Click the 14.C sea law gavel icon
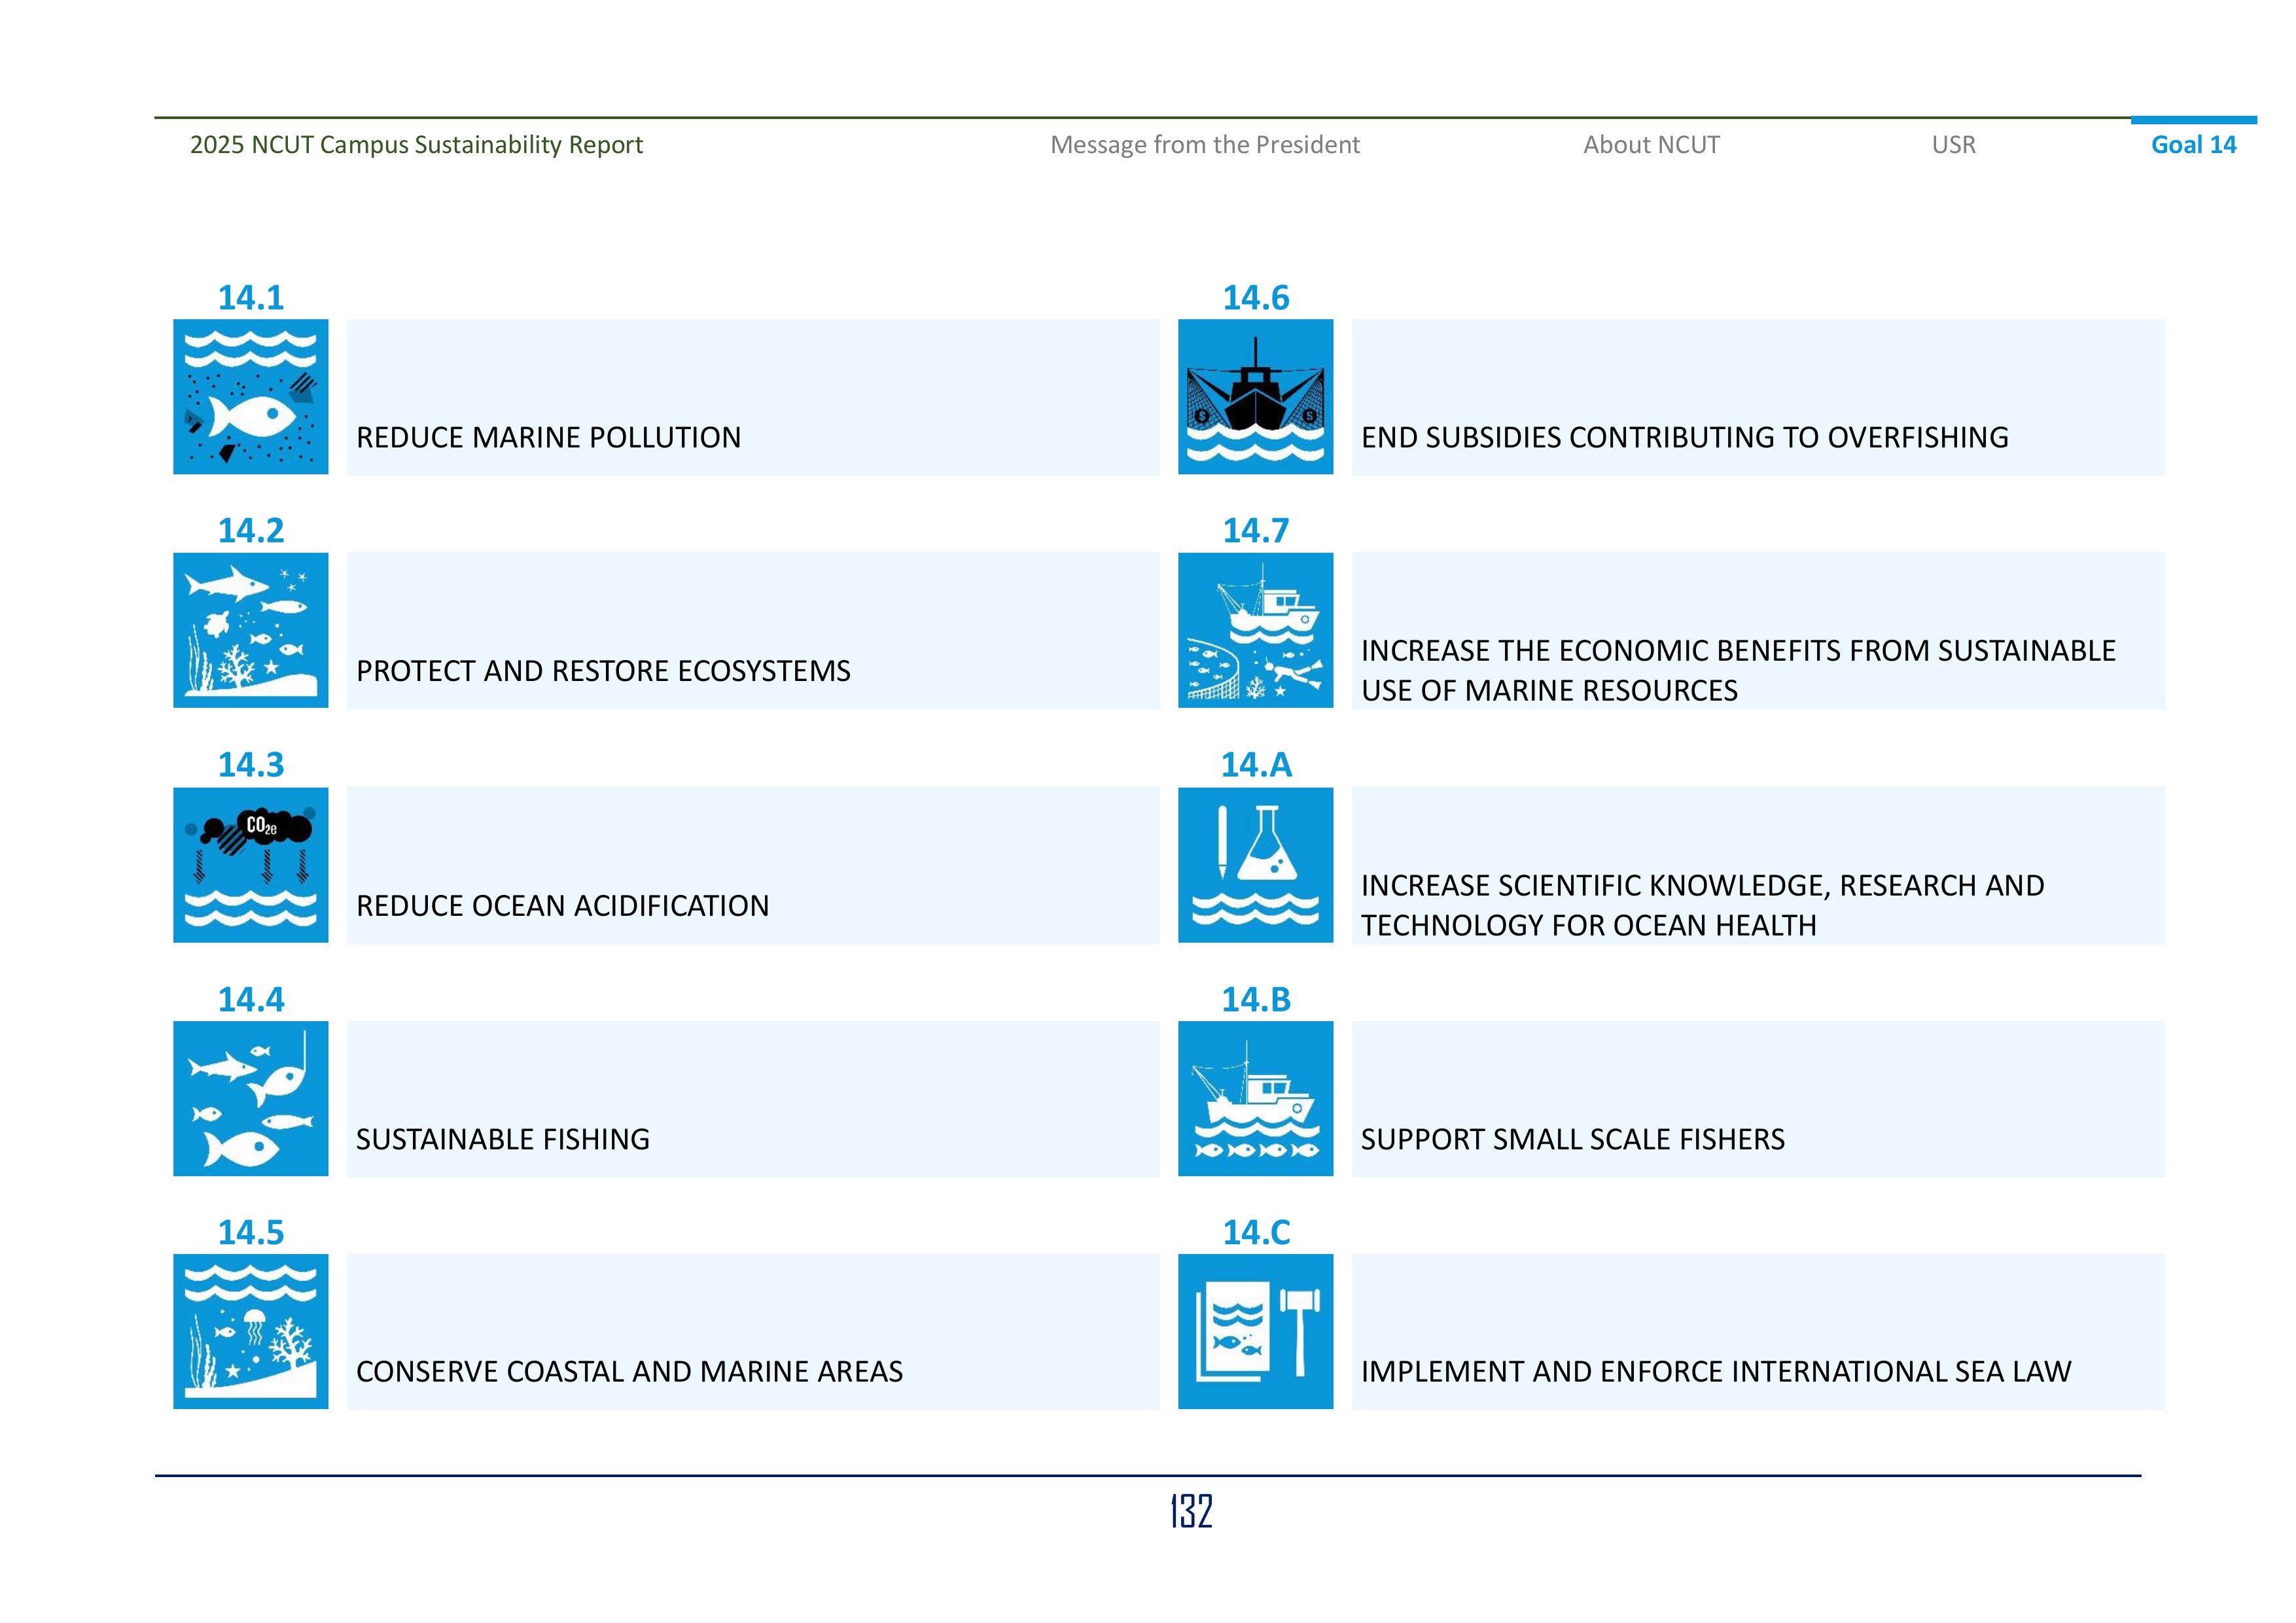The image size is (2296, 1623). (x=1257, y=1330)
